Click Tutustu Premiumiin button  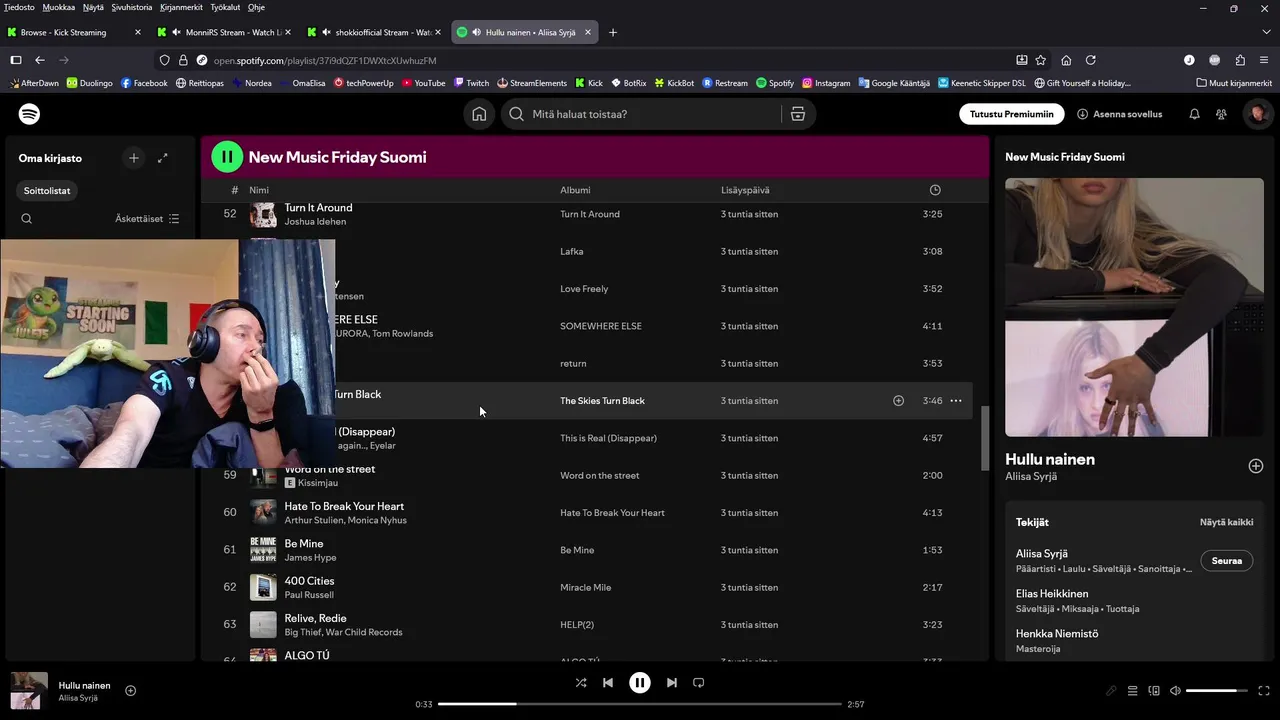[x=1012, y=114]
